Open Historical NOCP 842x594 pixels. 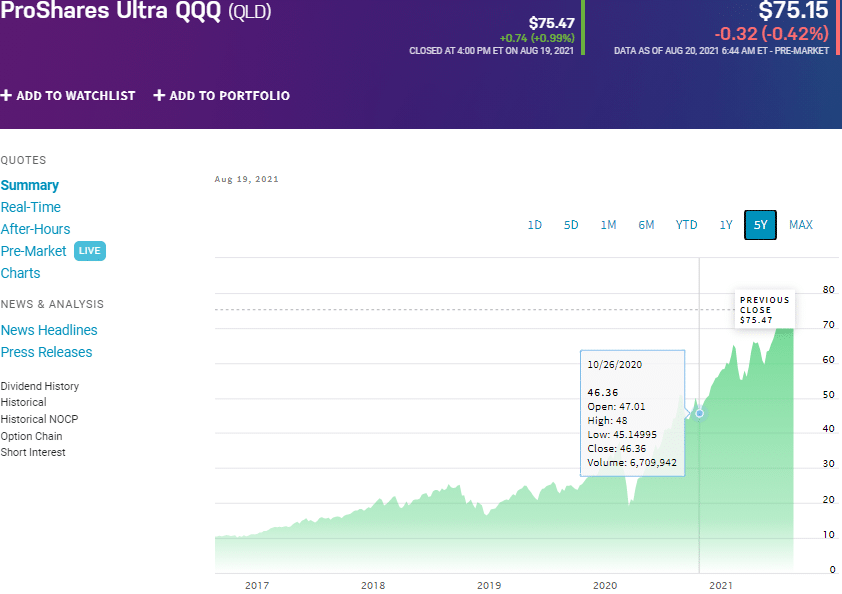[39, 419]
